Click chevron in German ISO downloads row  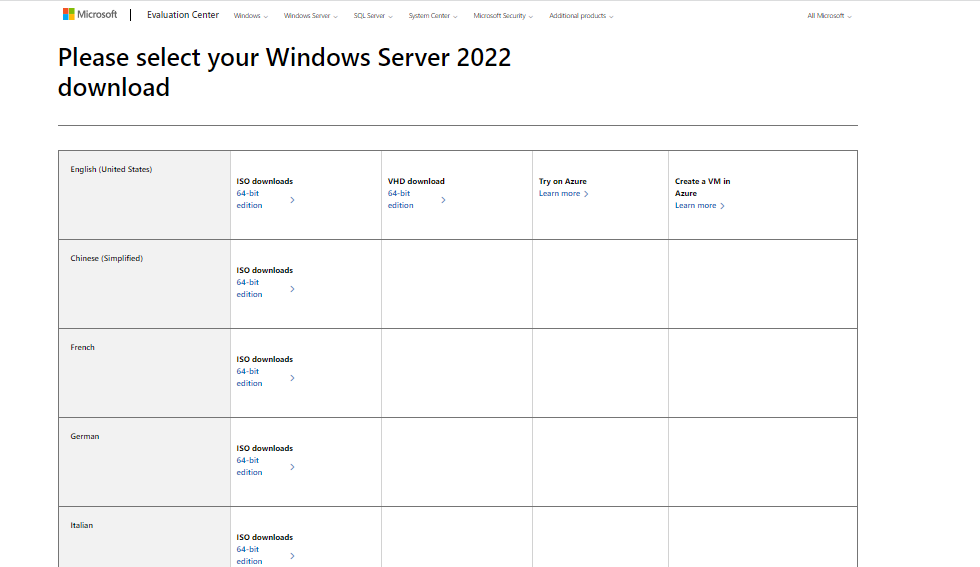(292, 467)
